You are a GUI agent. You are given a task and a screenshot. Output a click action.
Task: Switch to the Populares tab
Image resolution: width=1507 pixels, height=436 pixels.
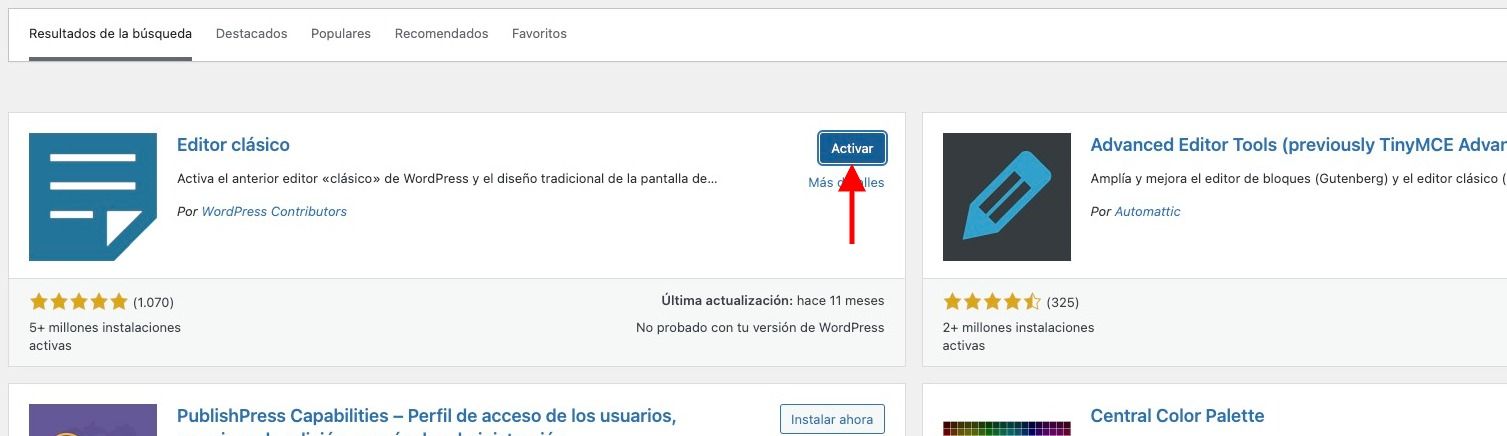[341, 34]
